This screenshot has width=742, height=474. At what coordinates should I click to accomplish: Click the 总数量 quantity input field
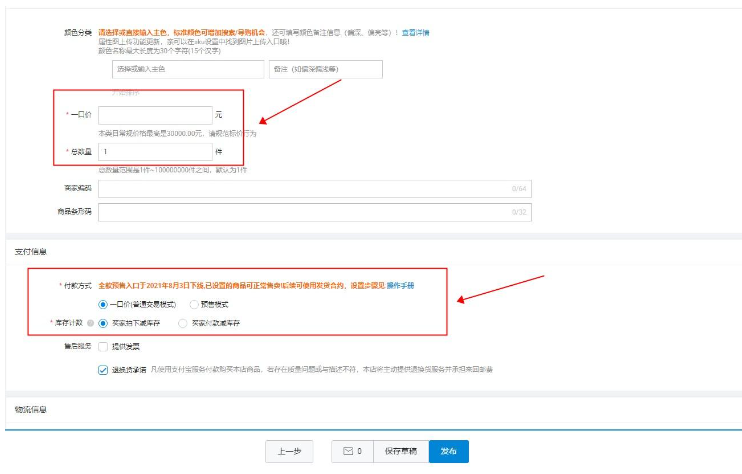pyautogui.click(x=155, y=152)
